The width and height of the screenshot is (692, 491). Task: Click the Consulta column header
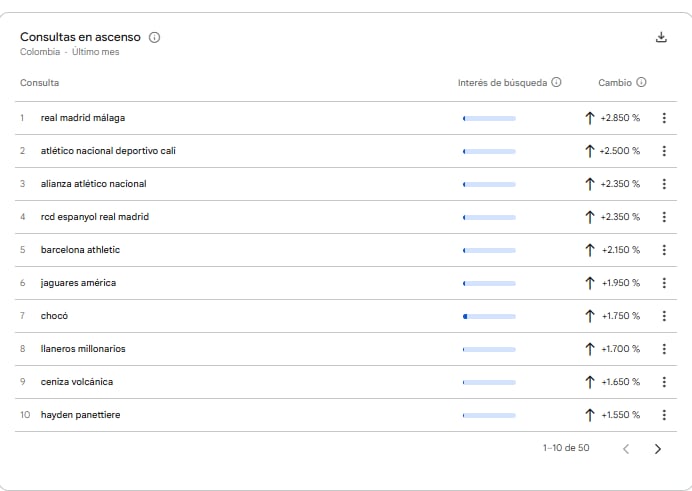39,82
